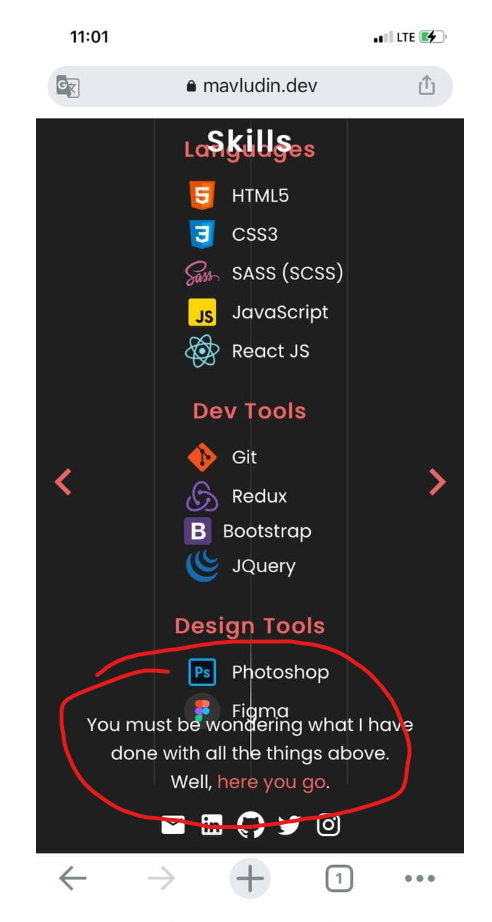Screen dimensions: 492x922
Task: Click the Git logo icon
Action: pos(202,457)
